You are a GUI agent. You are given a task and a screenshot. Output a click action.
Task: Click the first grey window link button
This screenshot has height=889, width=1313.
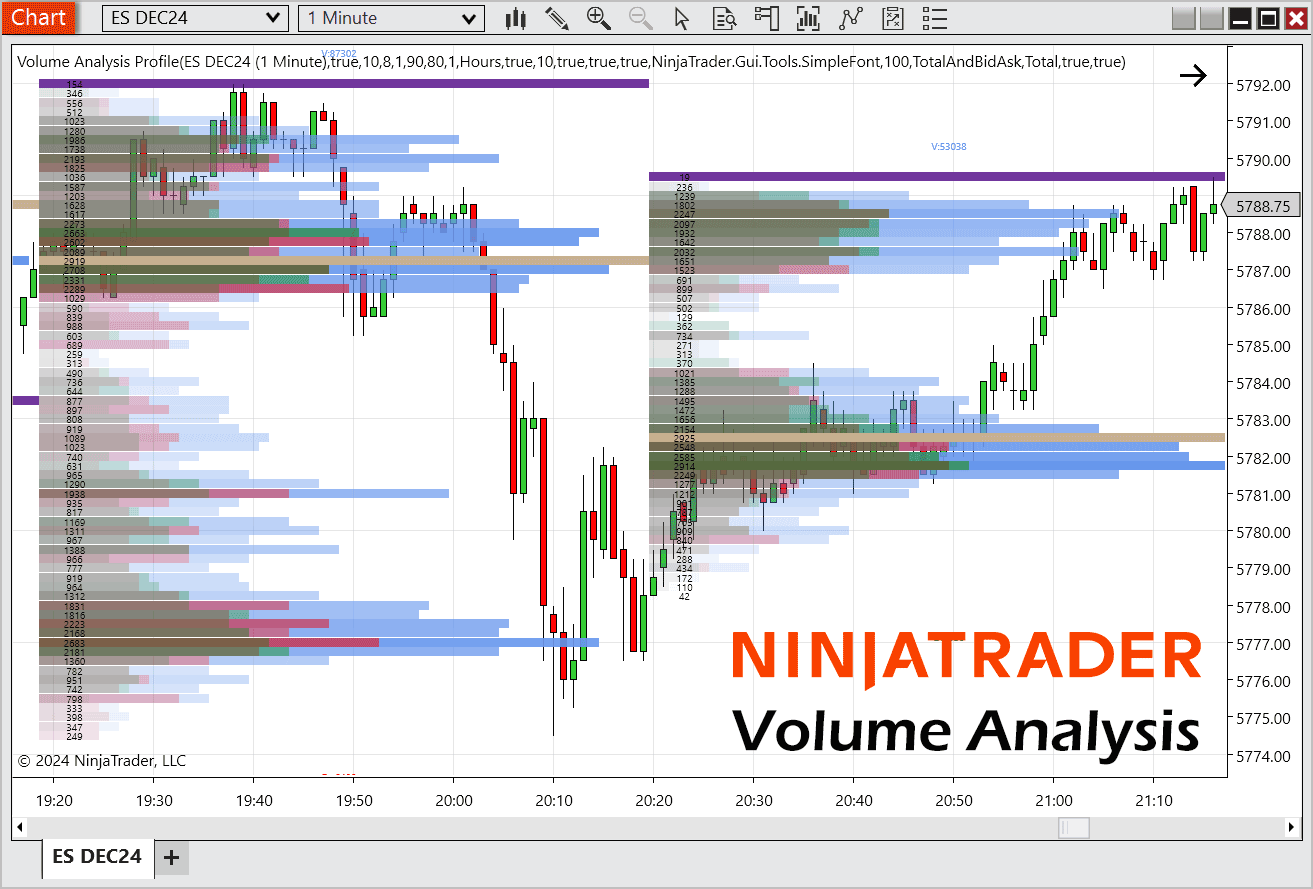[1184, 18]
